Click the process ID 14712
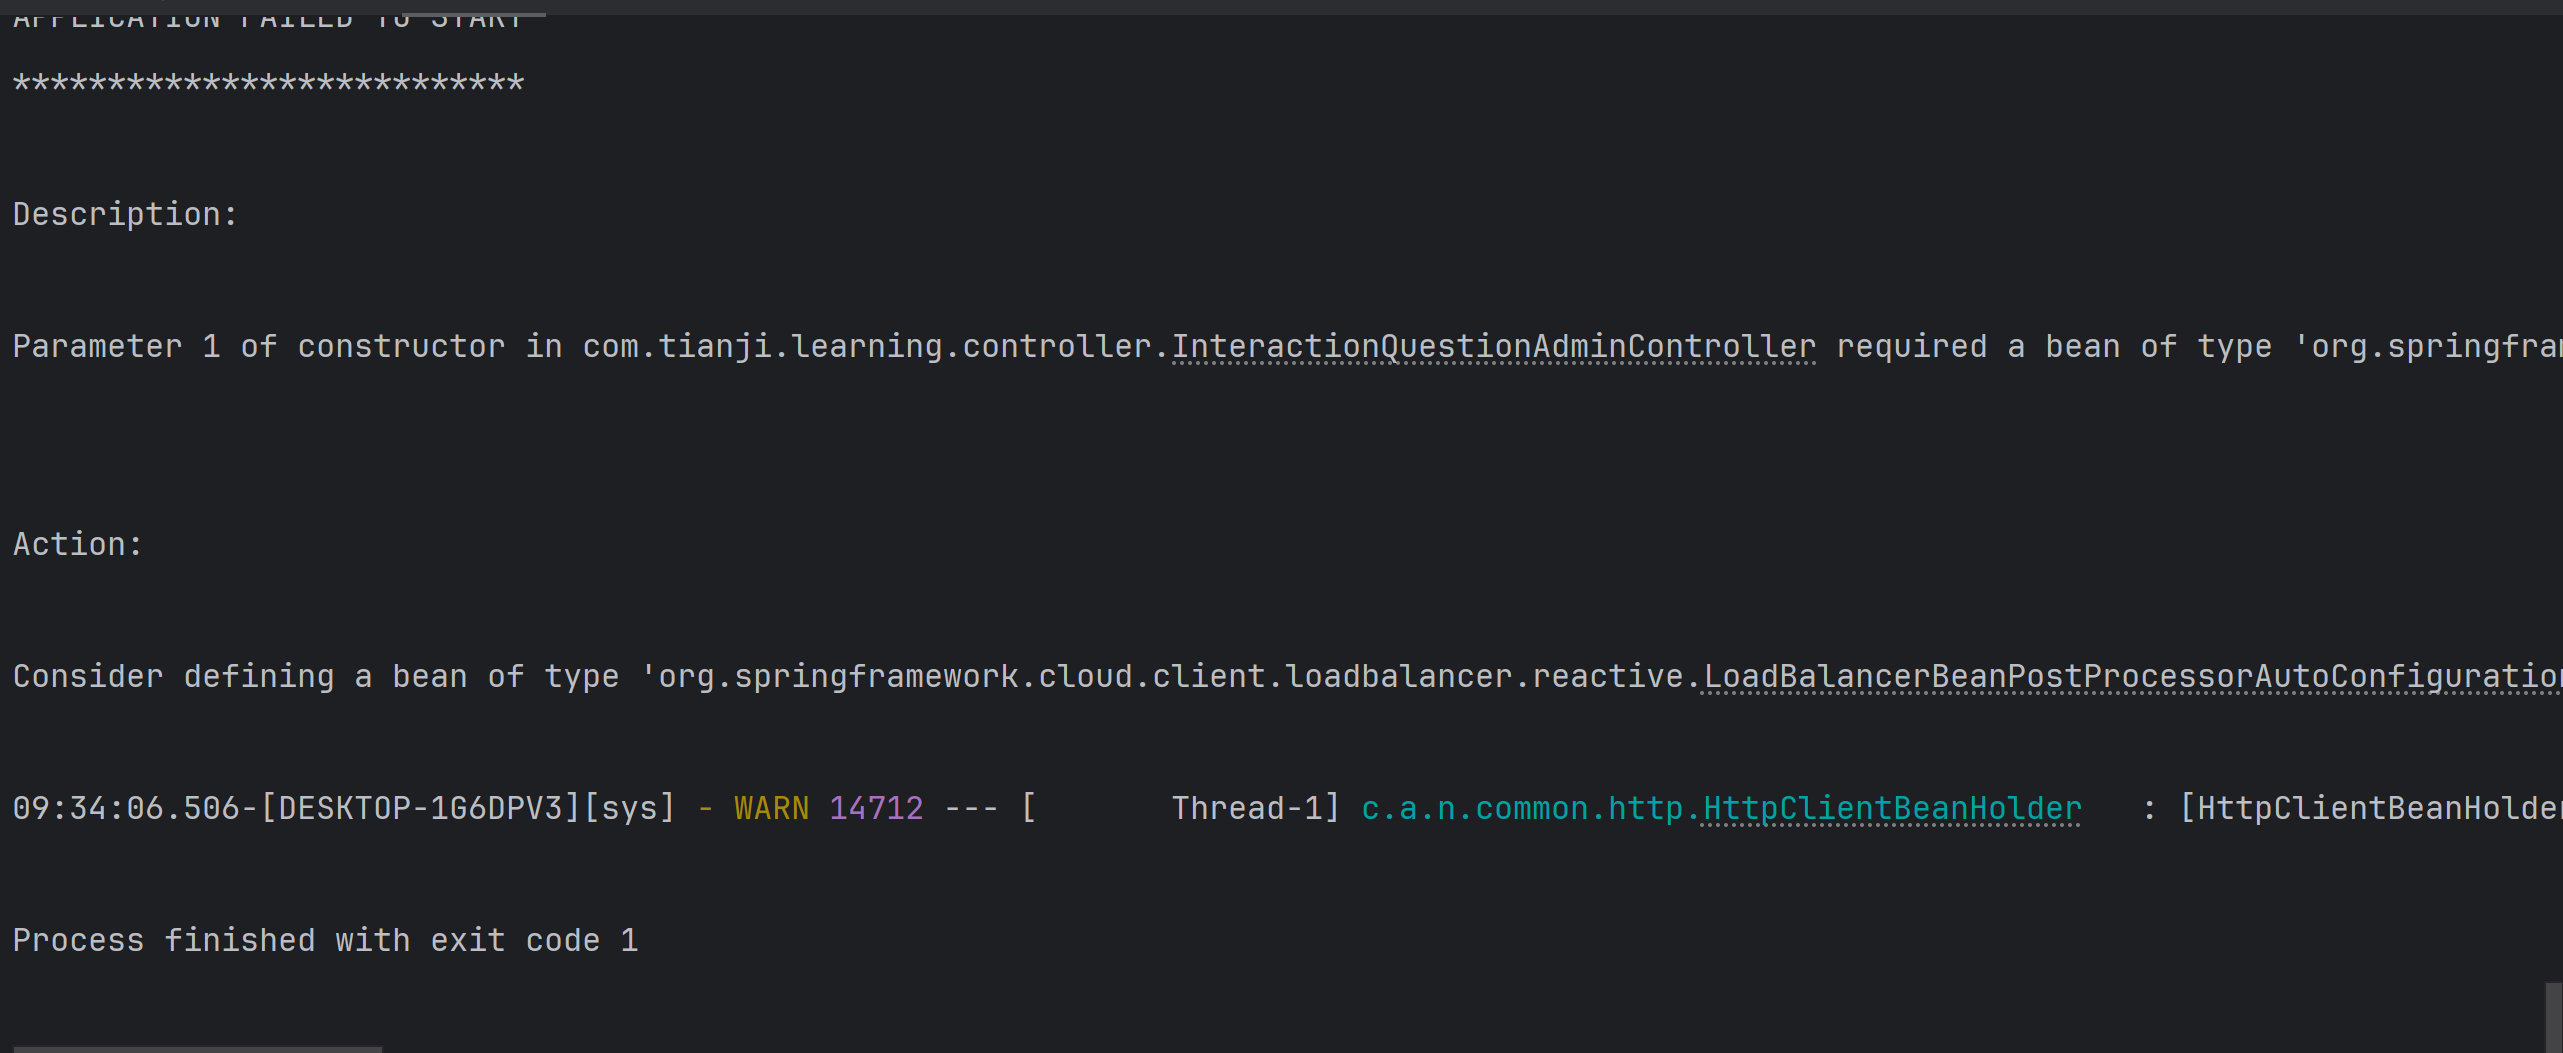Image resolution: width=2563 pixels, height=1053 pixels. click(x=876, y=808)
